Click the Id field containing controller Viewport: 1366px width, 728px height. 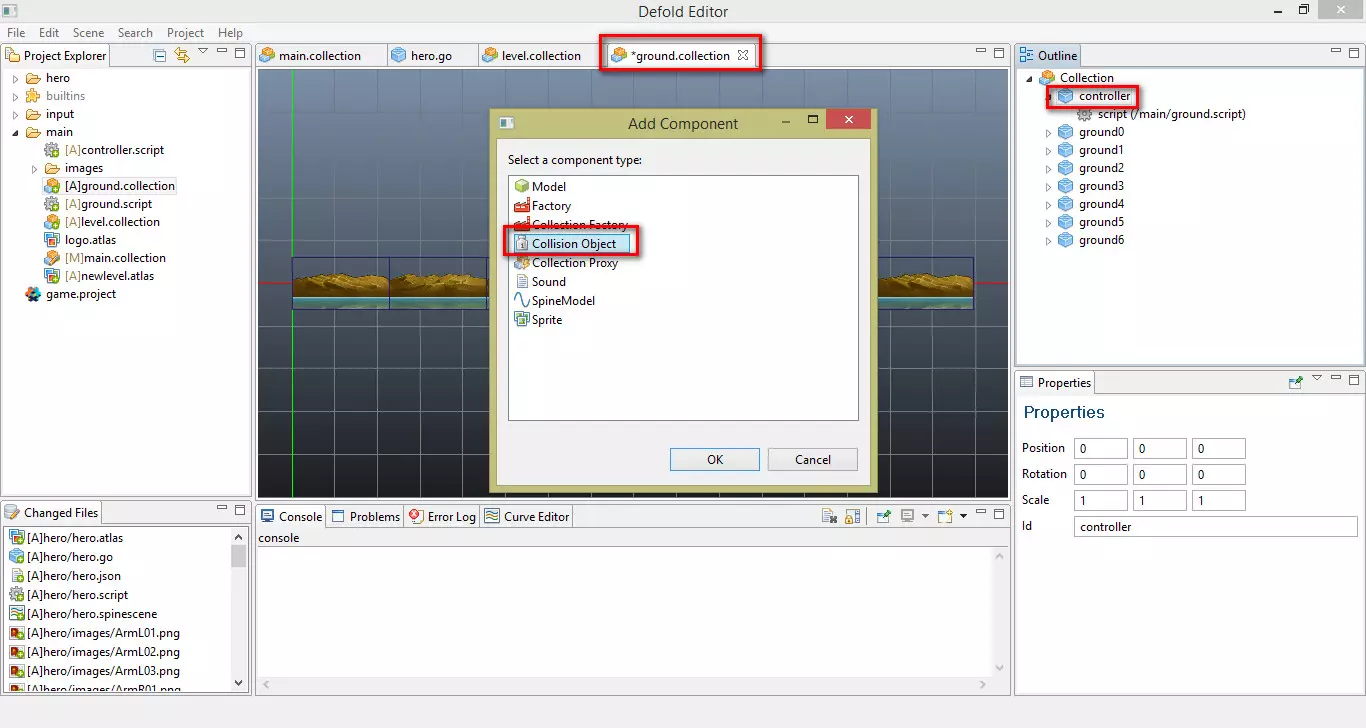1215,527
